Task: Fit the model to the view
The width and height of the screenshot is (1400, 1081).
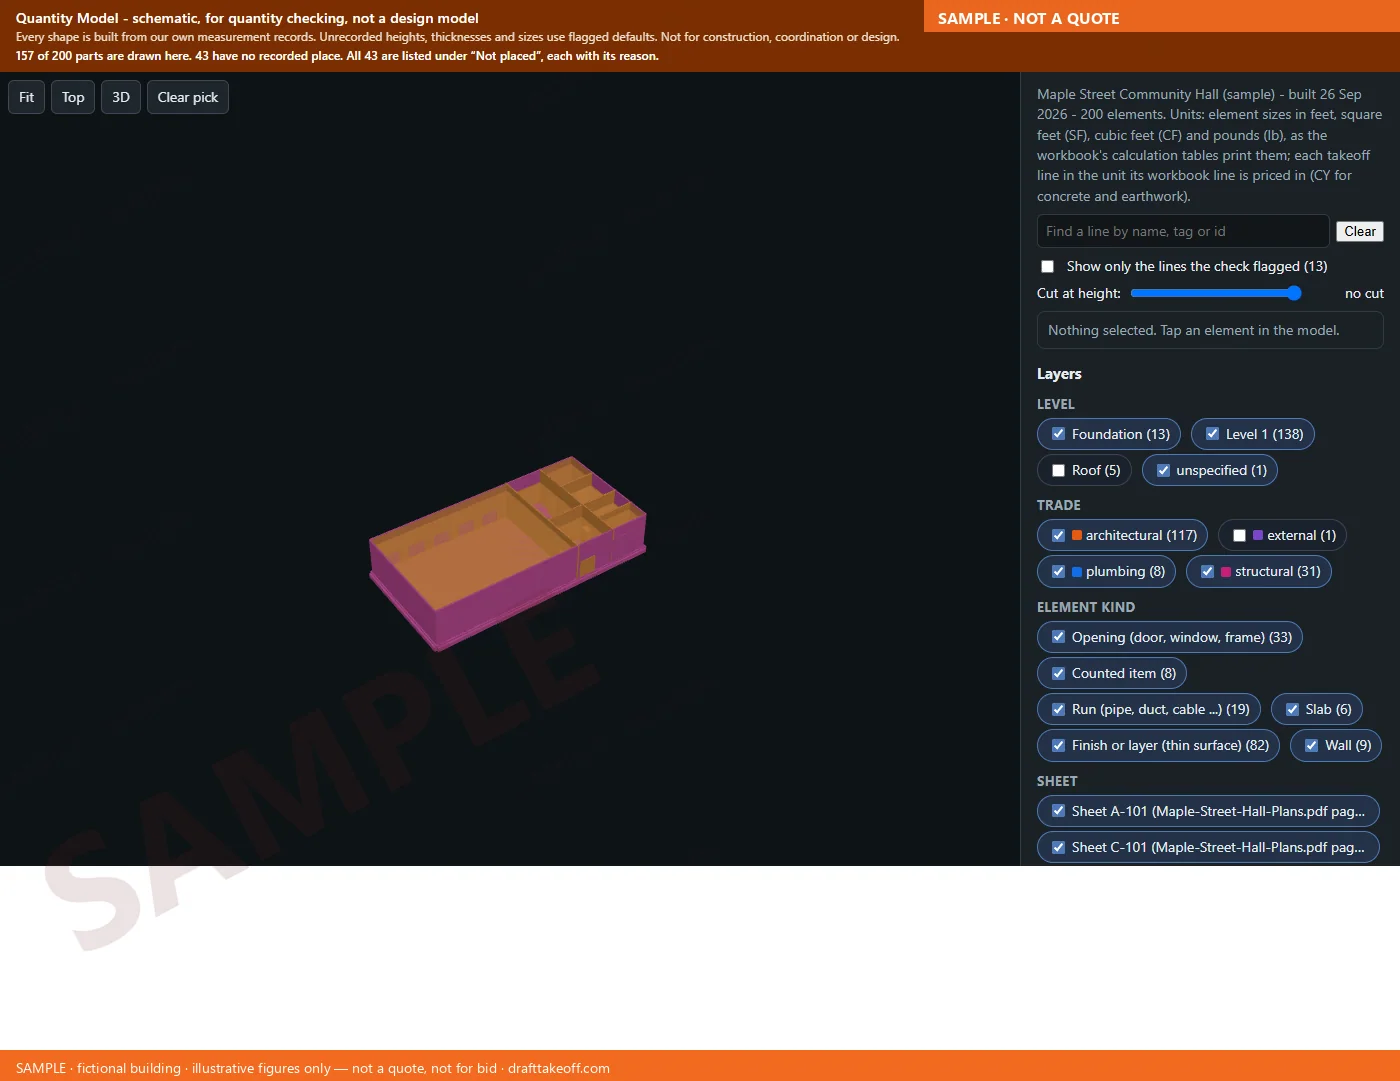Action: (x=27, y=97)
